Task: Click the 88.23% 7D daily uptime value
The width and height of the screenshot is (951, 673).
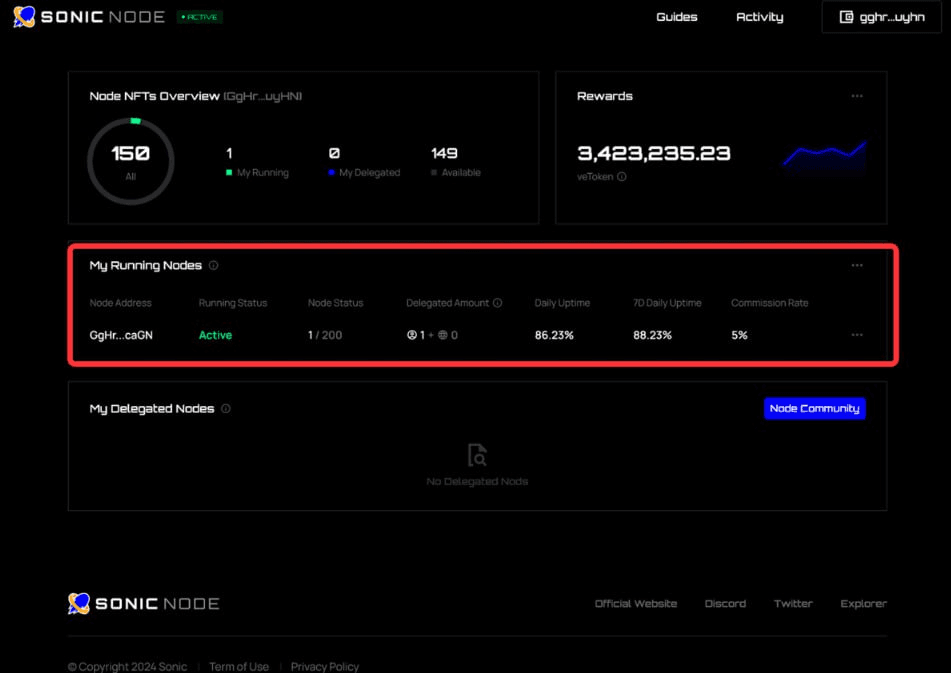Action: pos(653,335)
